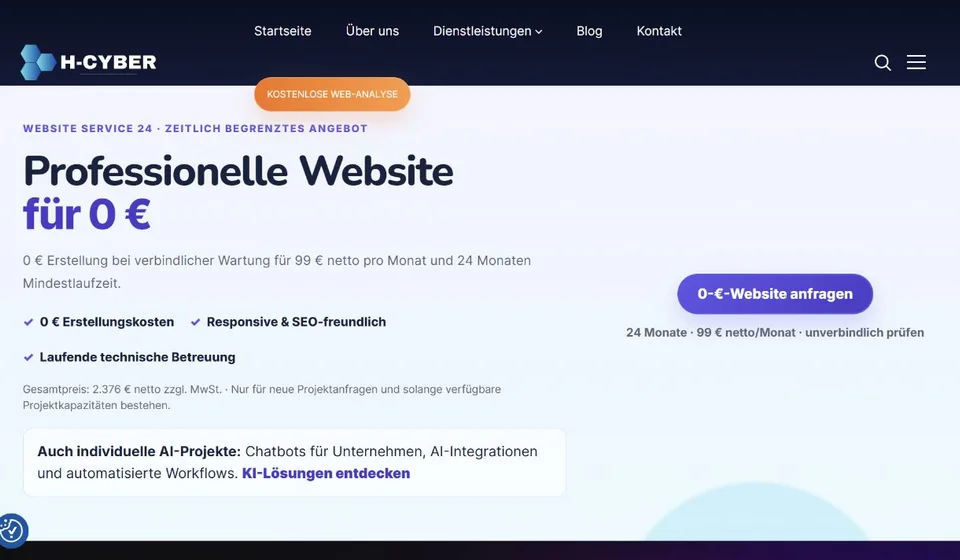
Task: Click the 'Laufende technische Betreuung' text
Action: coord(137,357)
